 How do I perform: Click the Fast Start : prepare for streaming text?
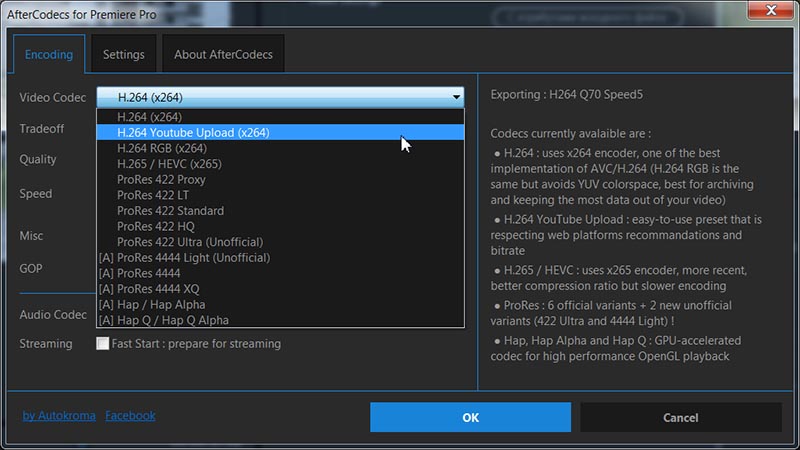196,344
